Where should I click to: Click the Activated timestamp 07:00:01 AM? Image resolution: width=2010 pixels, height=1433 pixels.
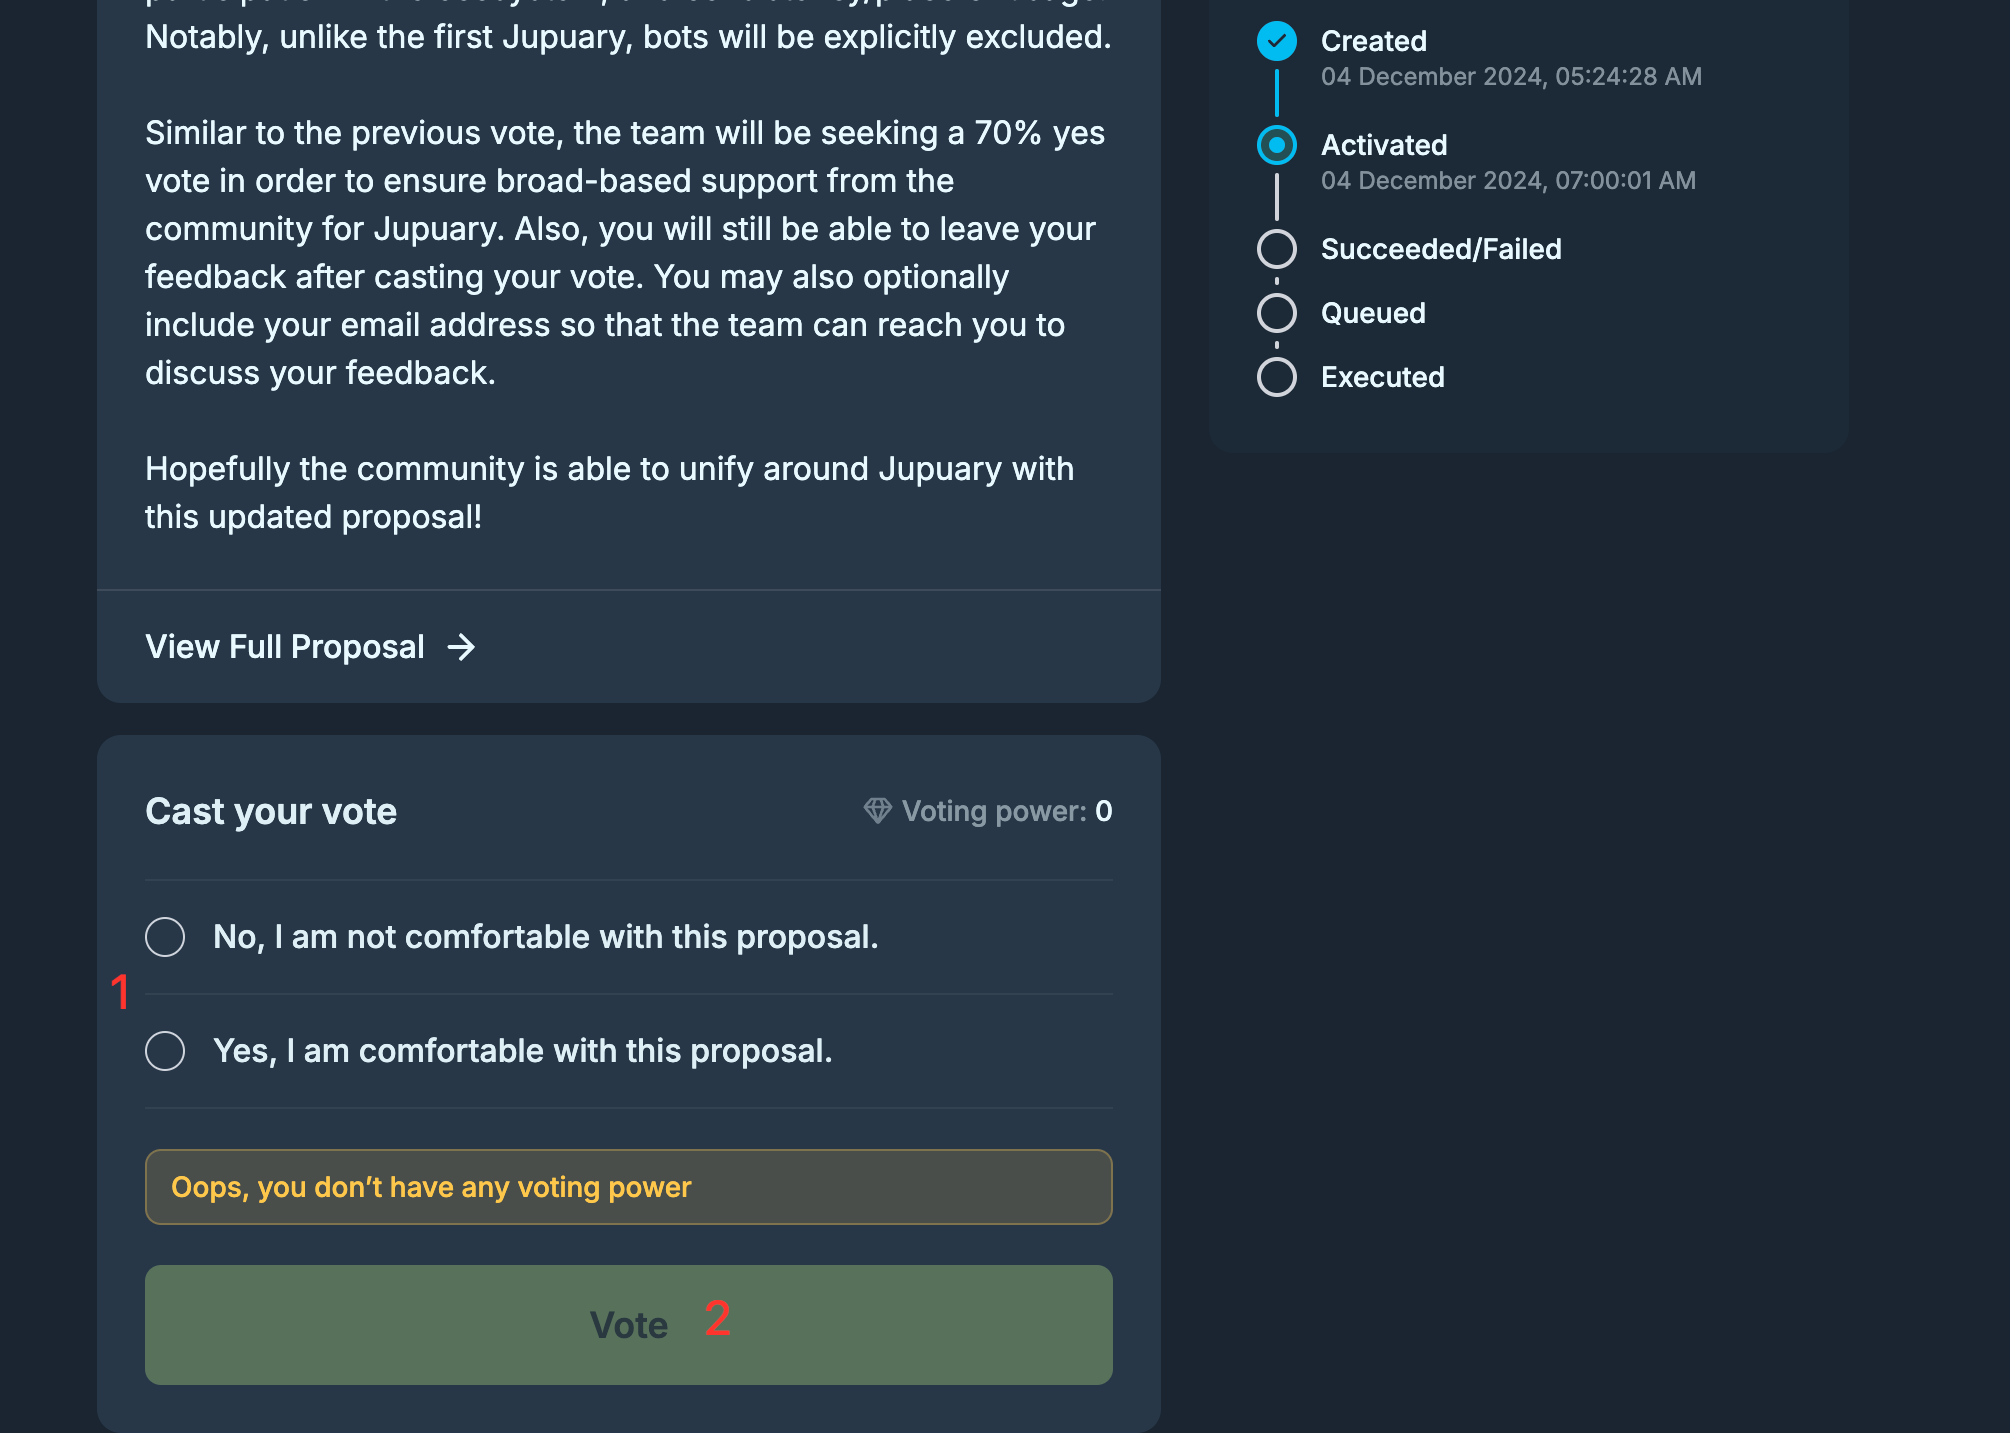(1507, 181)
